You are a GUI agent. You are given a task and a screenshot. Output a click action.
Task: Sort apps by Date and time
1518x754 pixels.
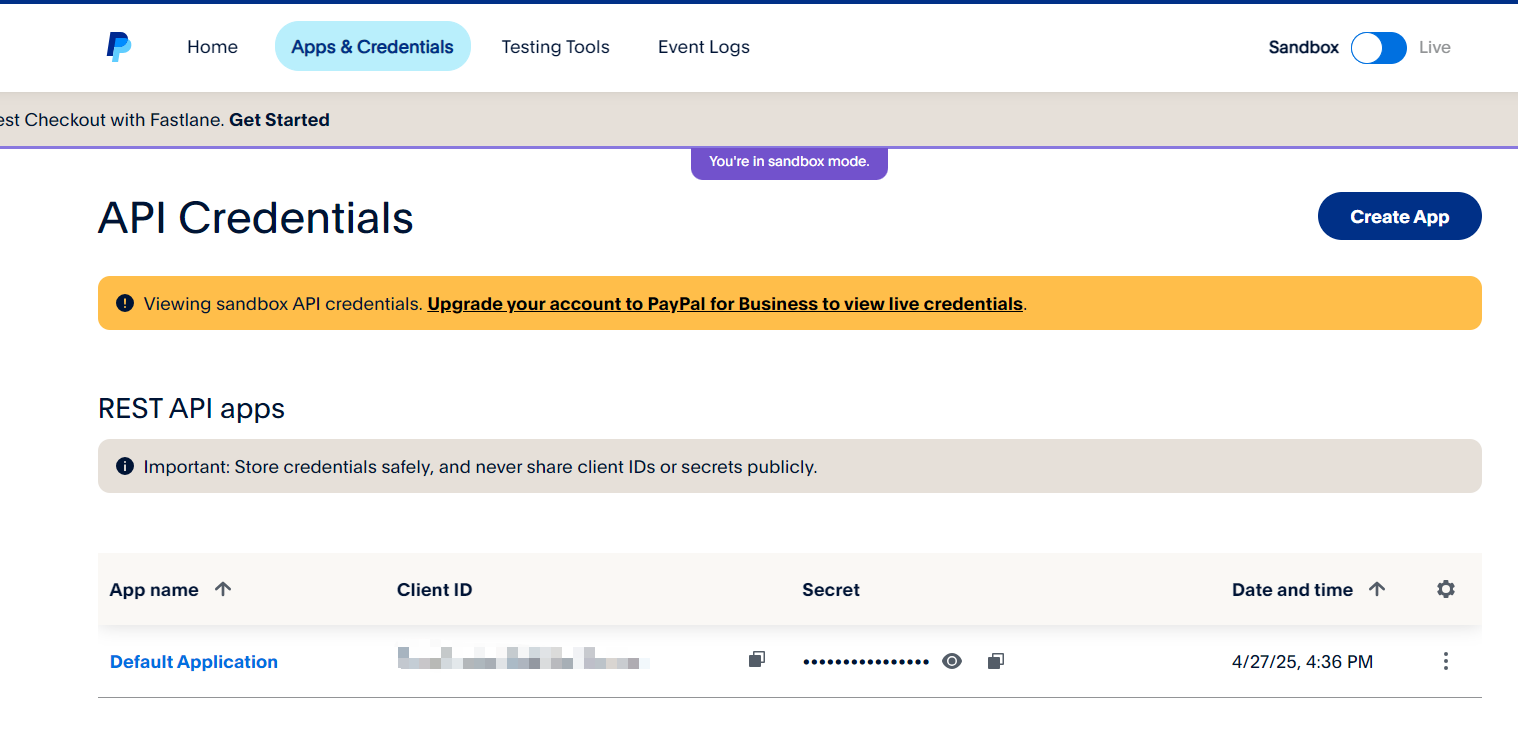coord(1309,589)
